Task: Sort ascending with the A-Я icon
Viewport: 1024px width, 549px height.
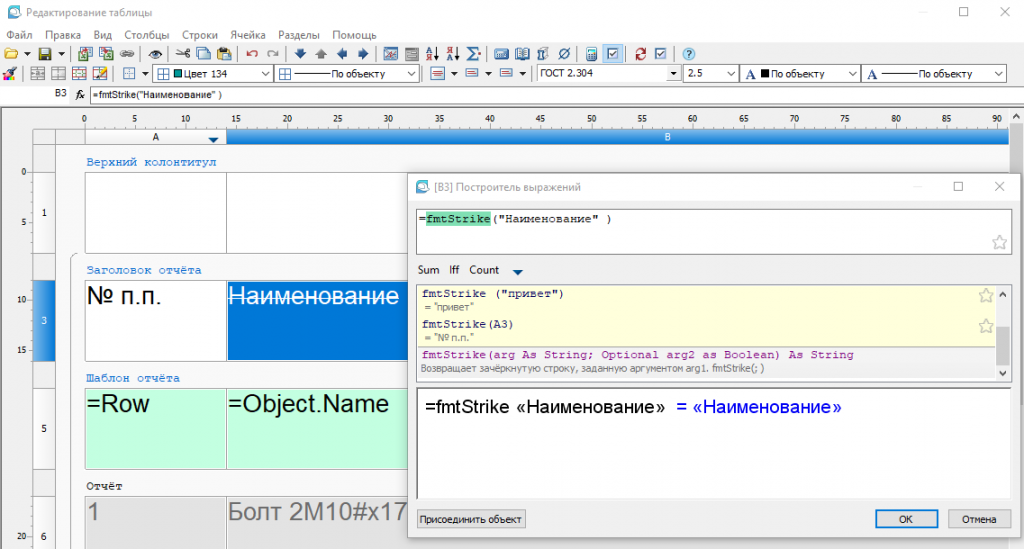Action: (432, 54)
